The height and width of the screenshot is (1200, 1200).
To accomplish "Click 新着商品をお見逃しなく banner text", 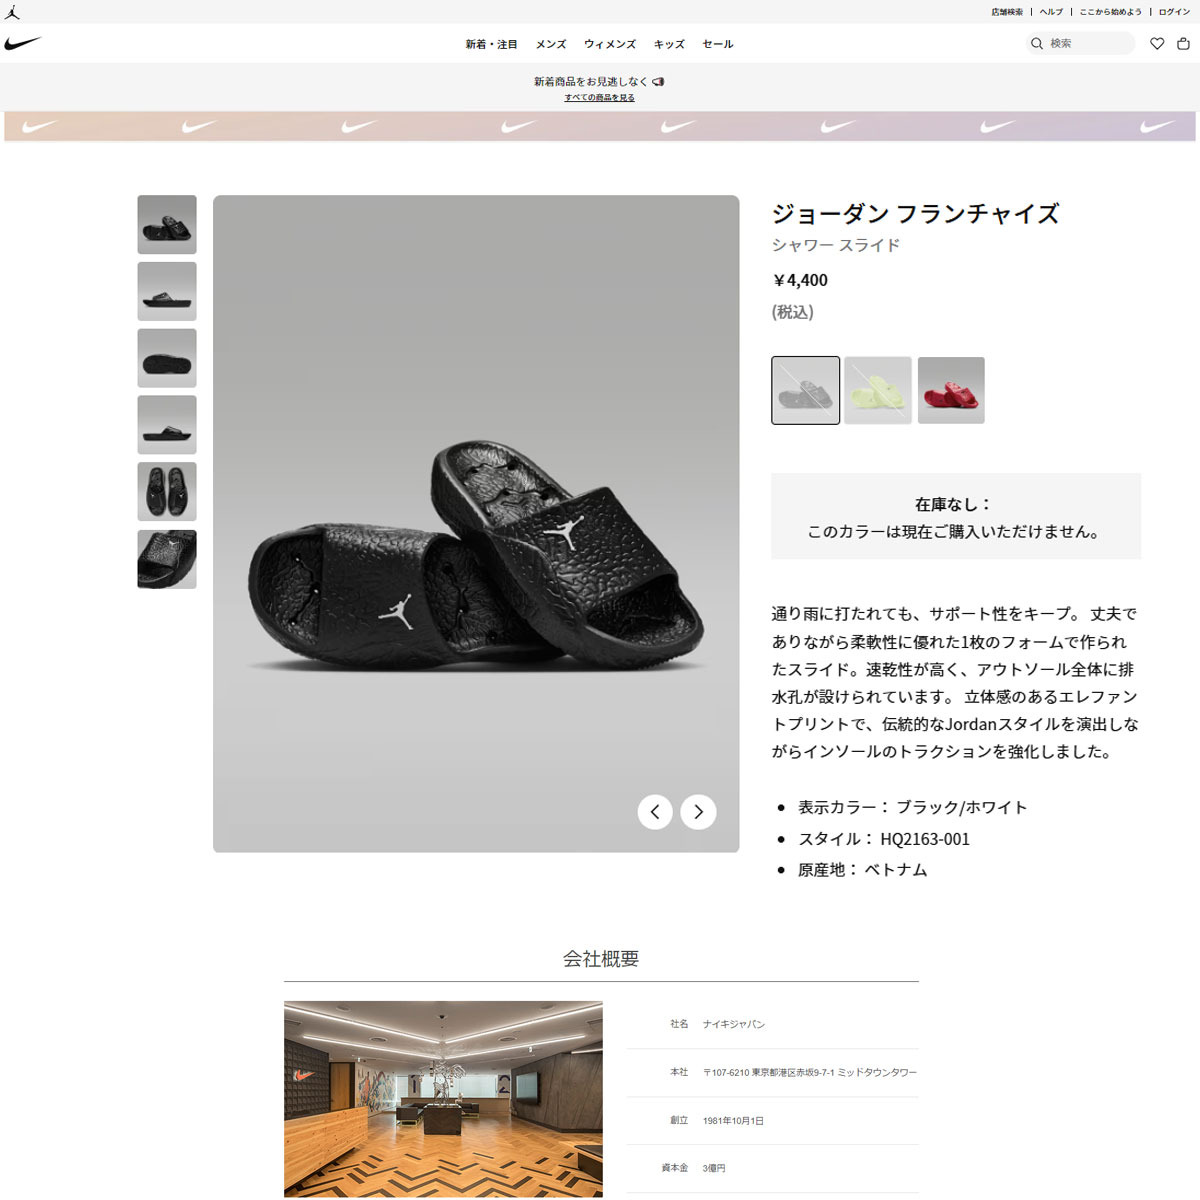I will point(590,81).
